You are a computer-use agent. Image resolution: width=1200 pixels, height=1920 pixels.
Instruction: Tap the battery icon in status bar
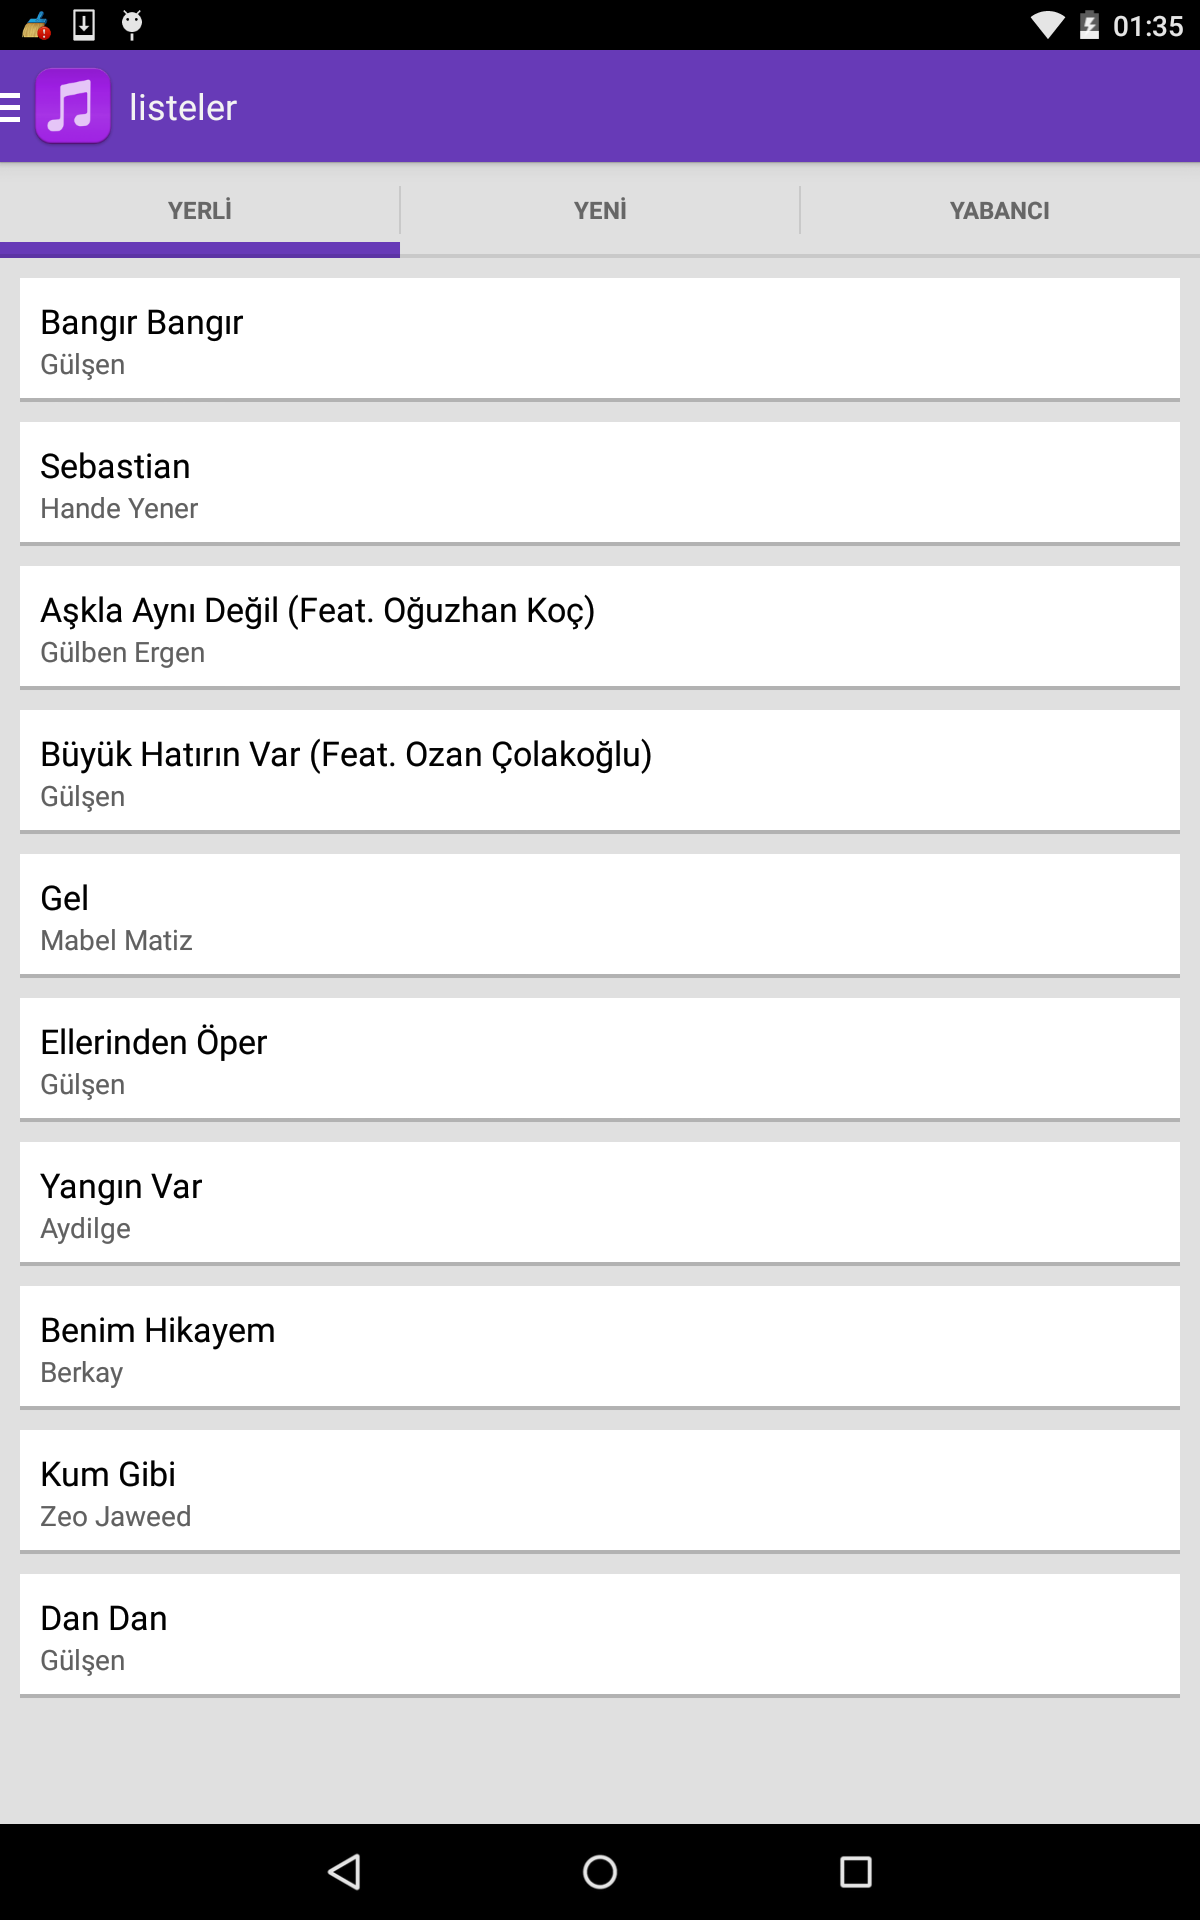coord(1090,25)
